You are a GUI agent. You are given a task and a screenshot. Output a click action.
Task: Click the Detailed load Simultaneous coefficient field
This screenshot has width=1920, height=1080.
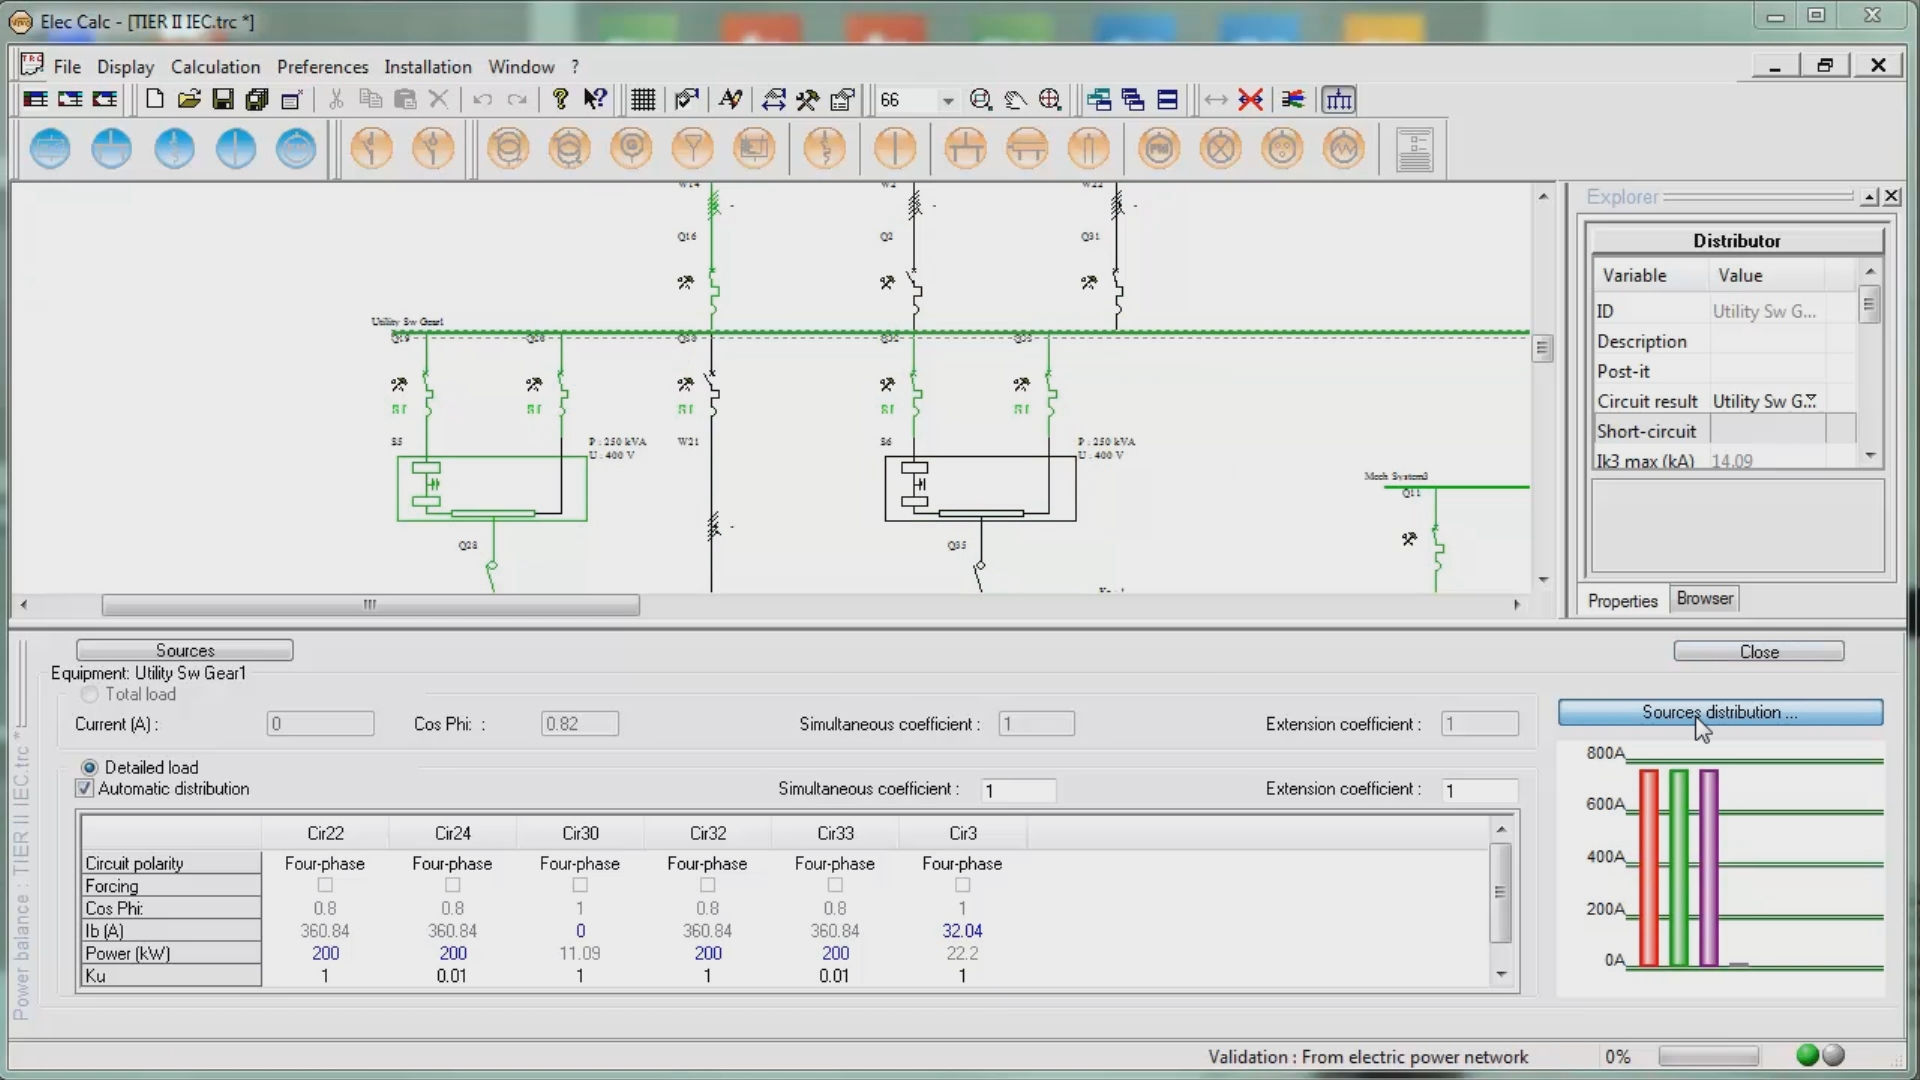tap(1018, 790)
